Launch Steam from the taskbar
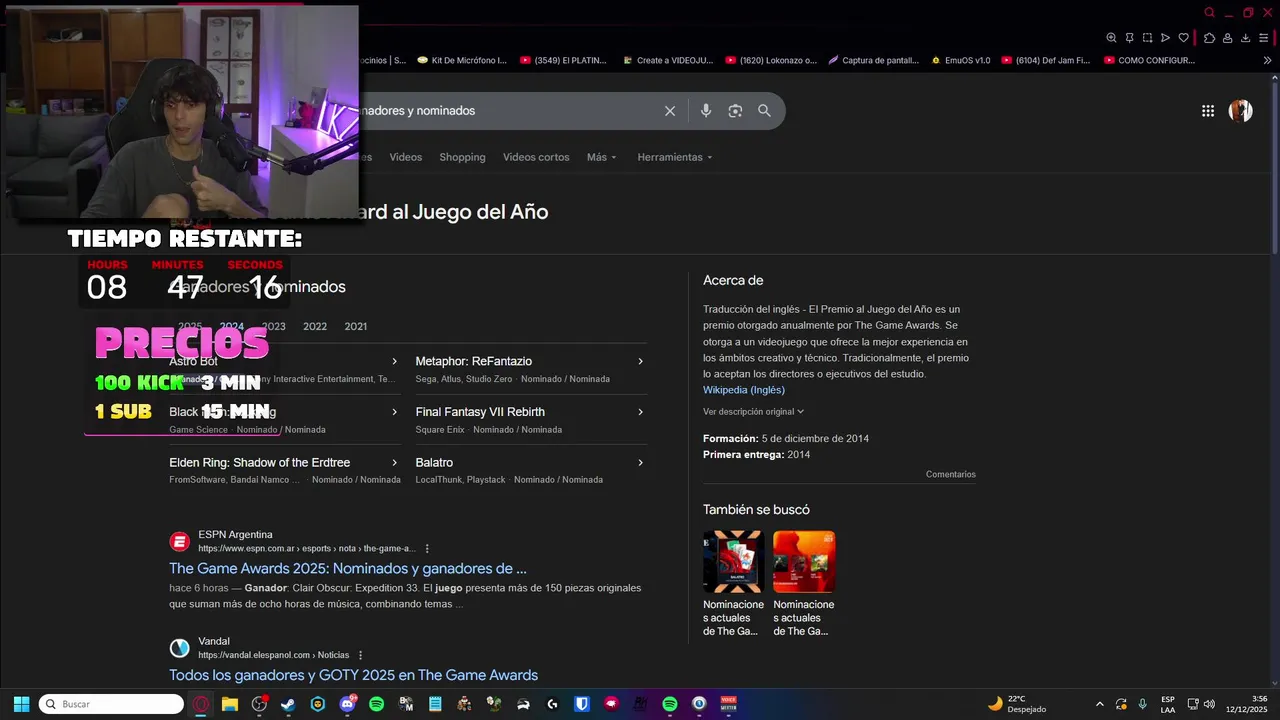Image resolution: width=1280 pixels, height=720 pixels. pyautogui.click(x=288, y=704)
